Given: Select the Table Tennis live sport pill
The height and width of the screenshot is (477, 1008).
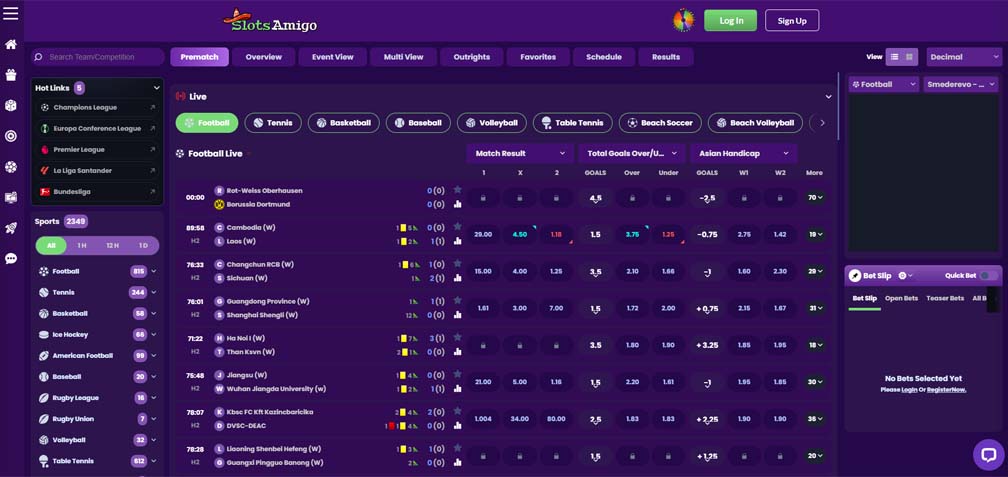Looking at the screenshot, I should coord(573,123).
